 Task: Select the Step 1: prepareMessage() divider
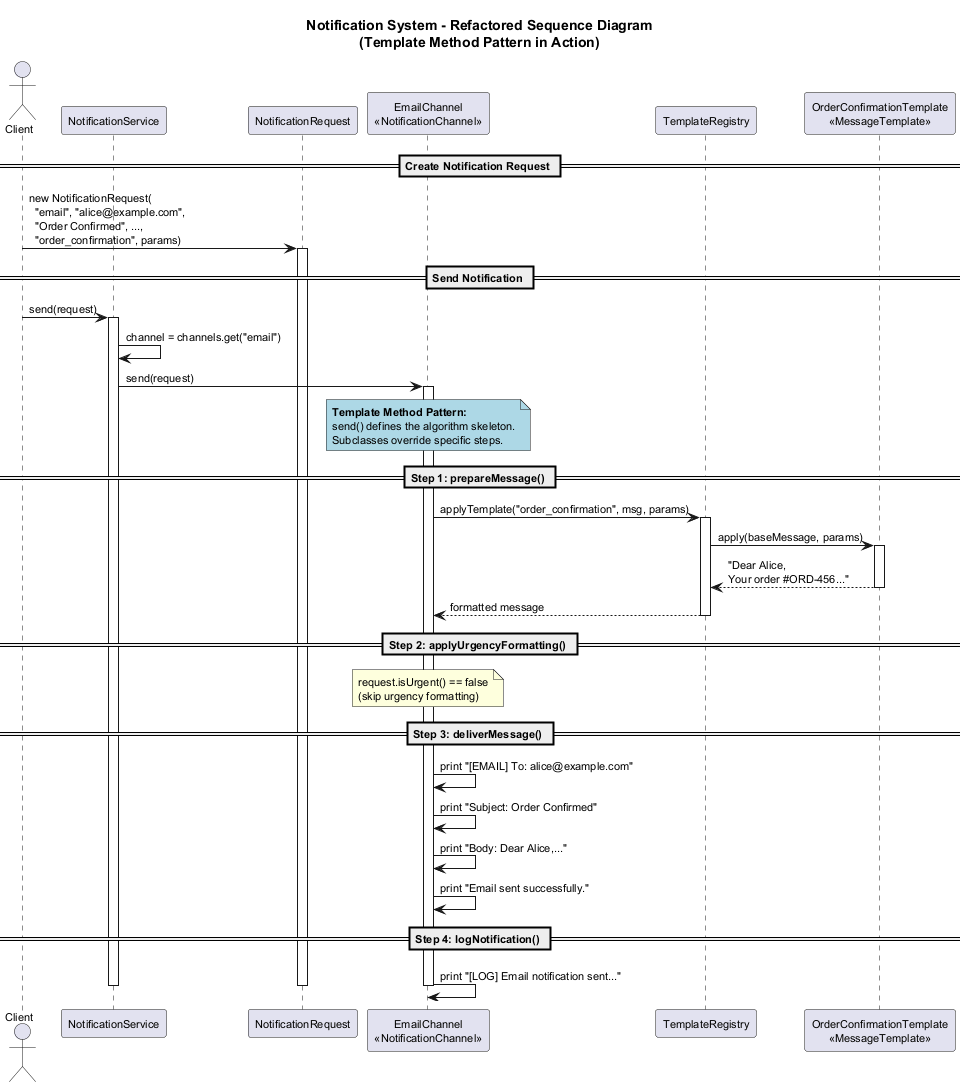click(477, 479)
